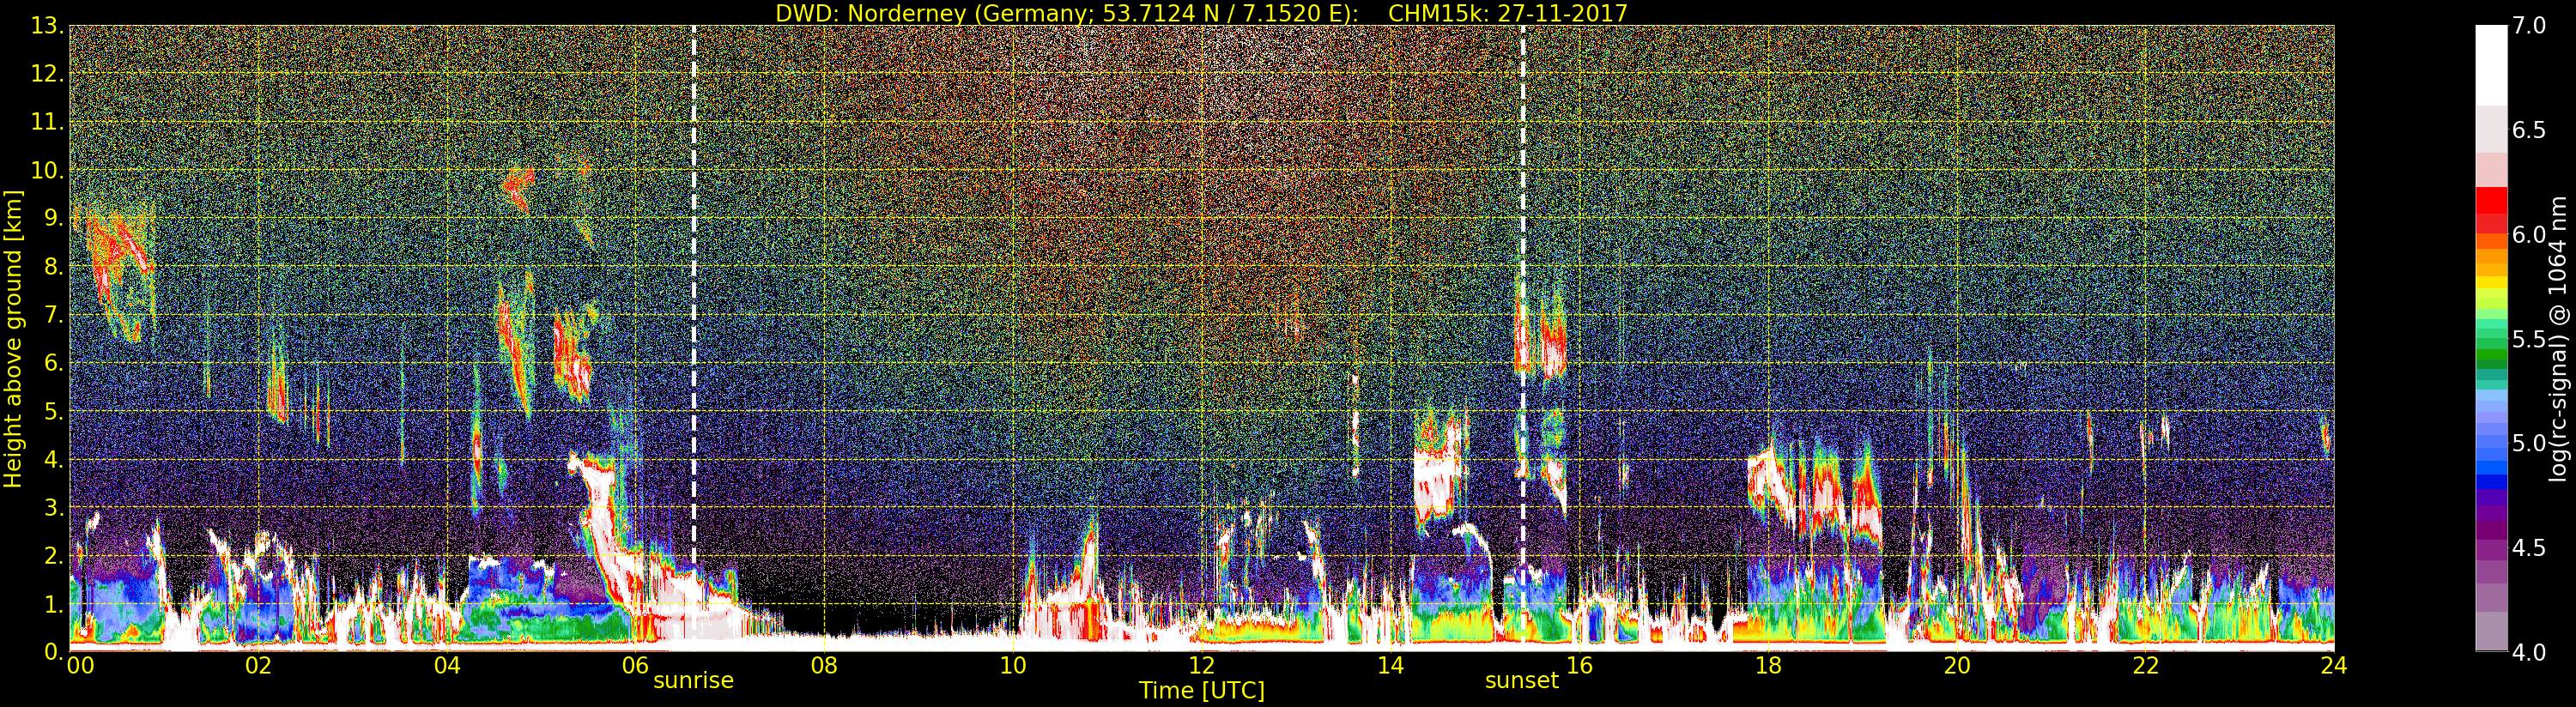
Task: Click the '12' hour tick on time axis
Action: (1201, 666)
